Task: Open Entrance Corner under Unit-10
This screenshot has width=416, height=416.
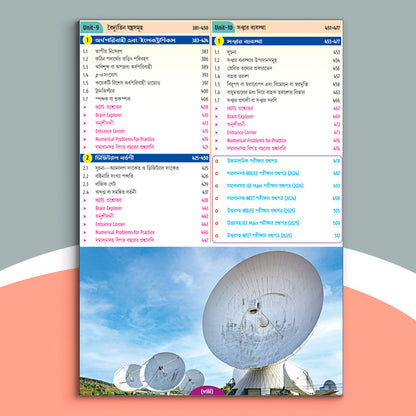Action: [242, 132]
